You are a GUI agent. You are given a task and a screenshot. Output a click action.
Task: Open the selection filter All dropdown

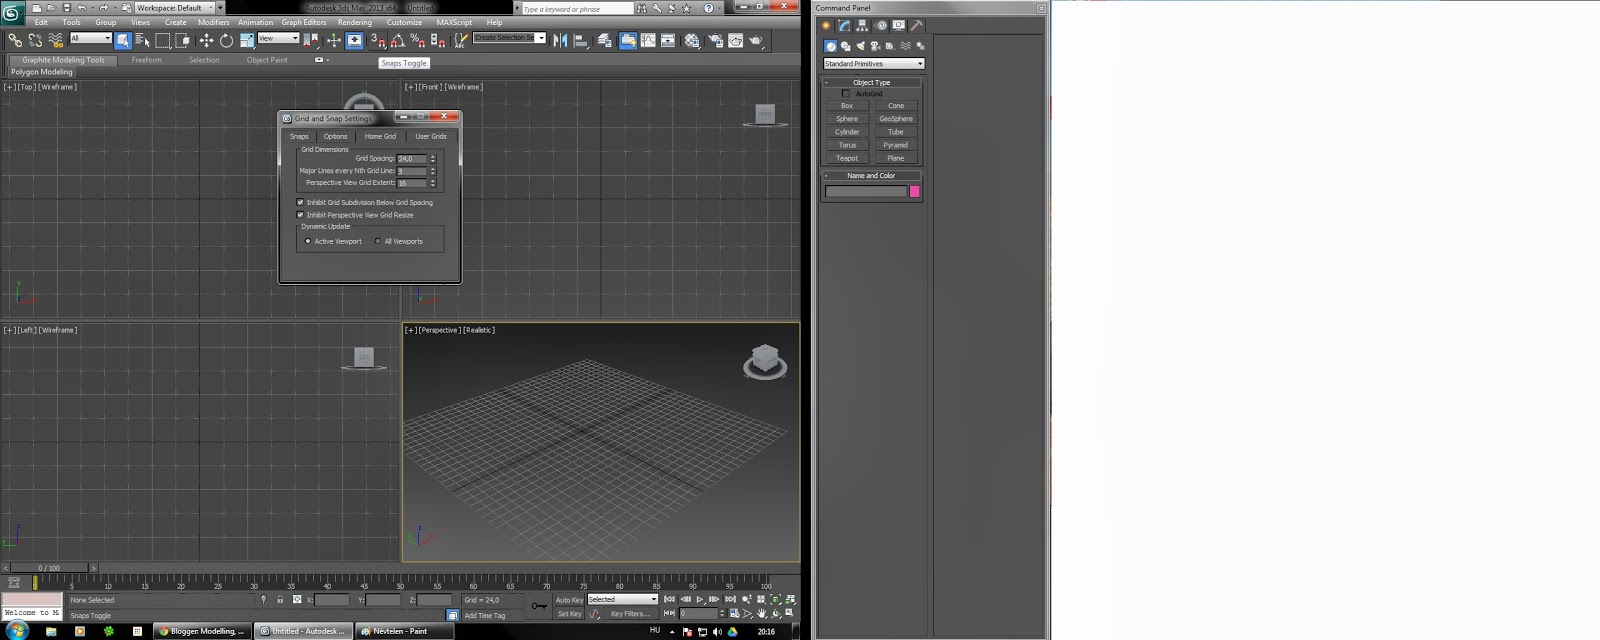90,38
